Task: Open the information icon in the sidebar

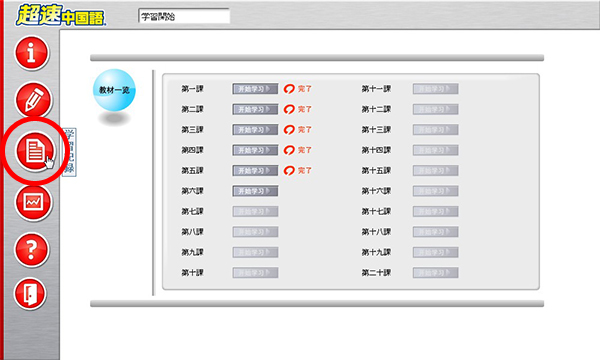Action: click(32, 53)
